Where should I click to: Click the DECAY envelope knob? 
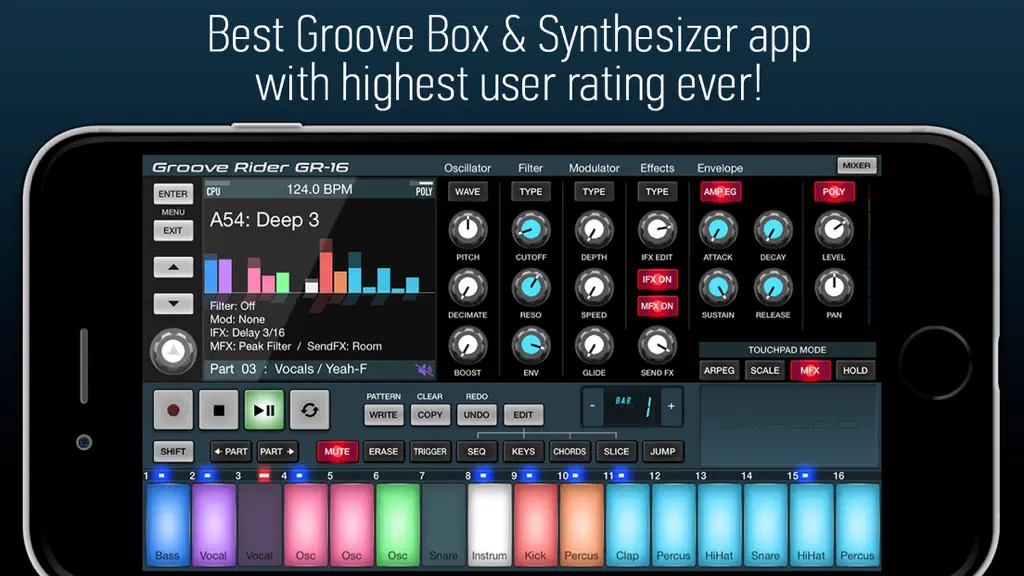pyautogui.click(x=773, y=229)
